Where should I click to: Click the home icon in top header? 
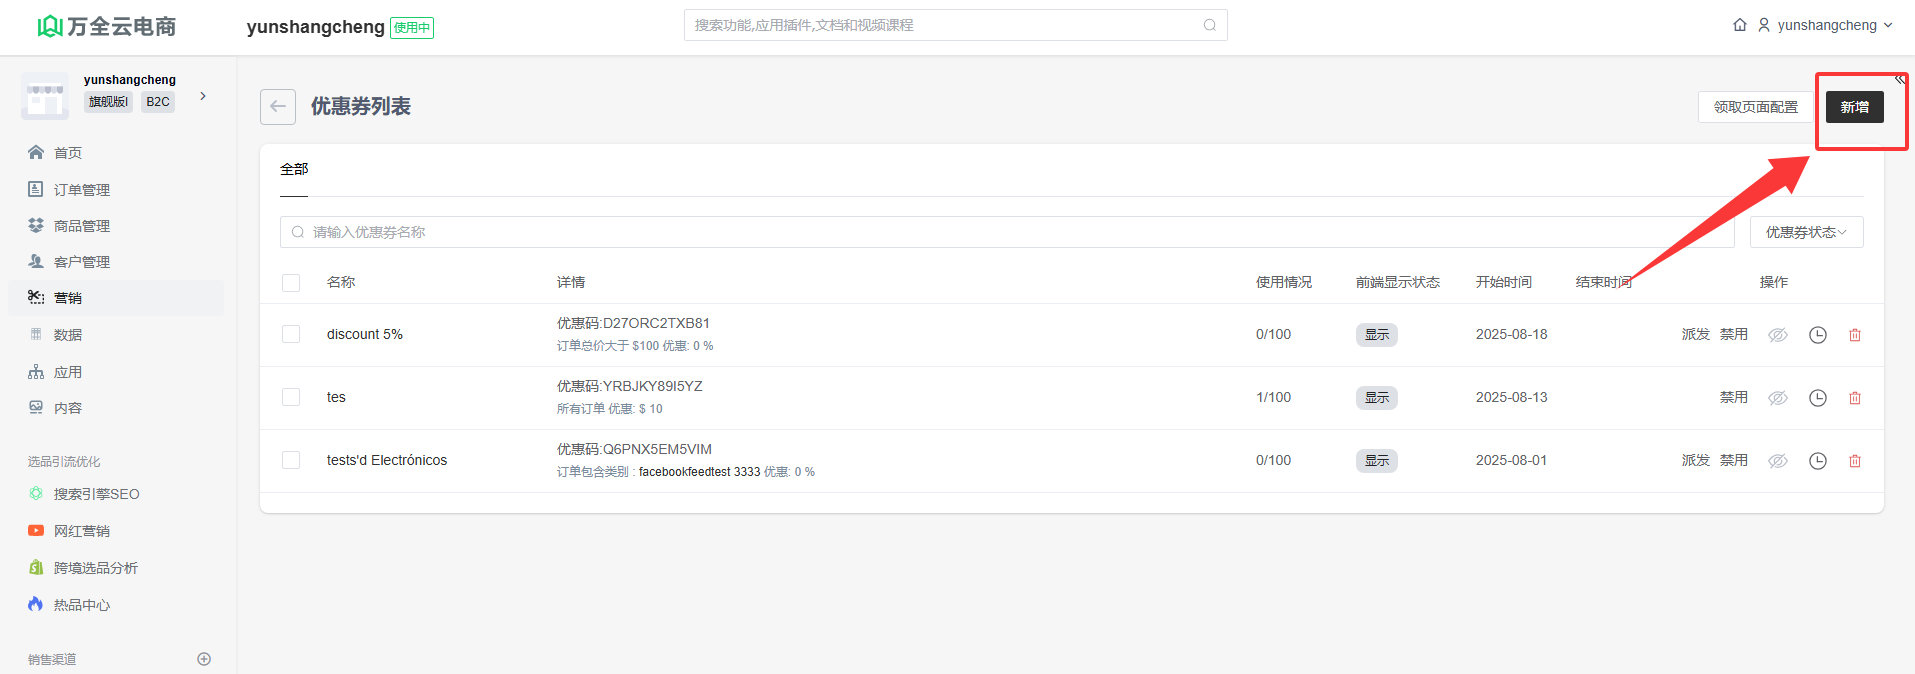1740,25
